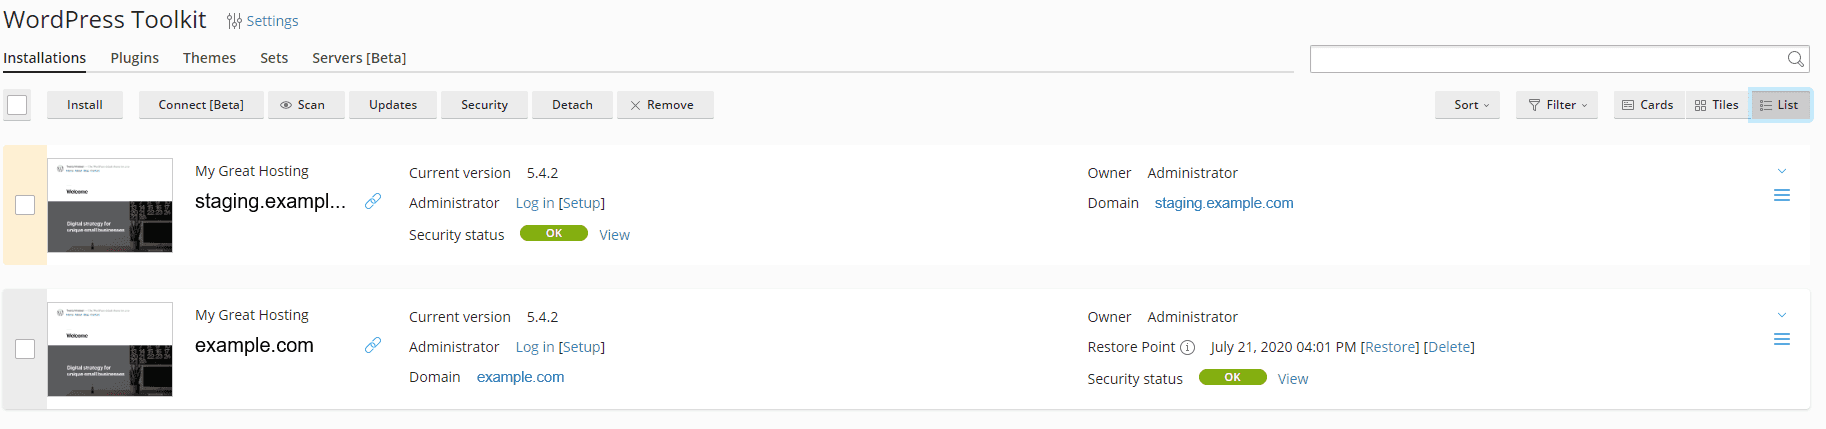The height and width of the screenshot is (429, 1826).
Task: Open the Servers [Beta] tab
Action: (359, 58)
